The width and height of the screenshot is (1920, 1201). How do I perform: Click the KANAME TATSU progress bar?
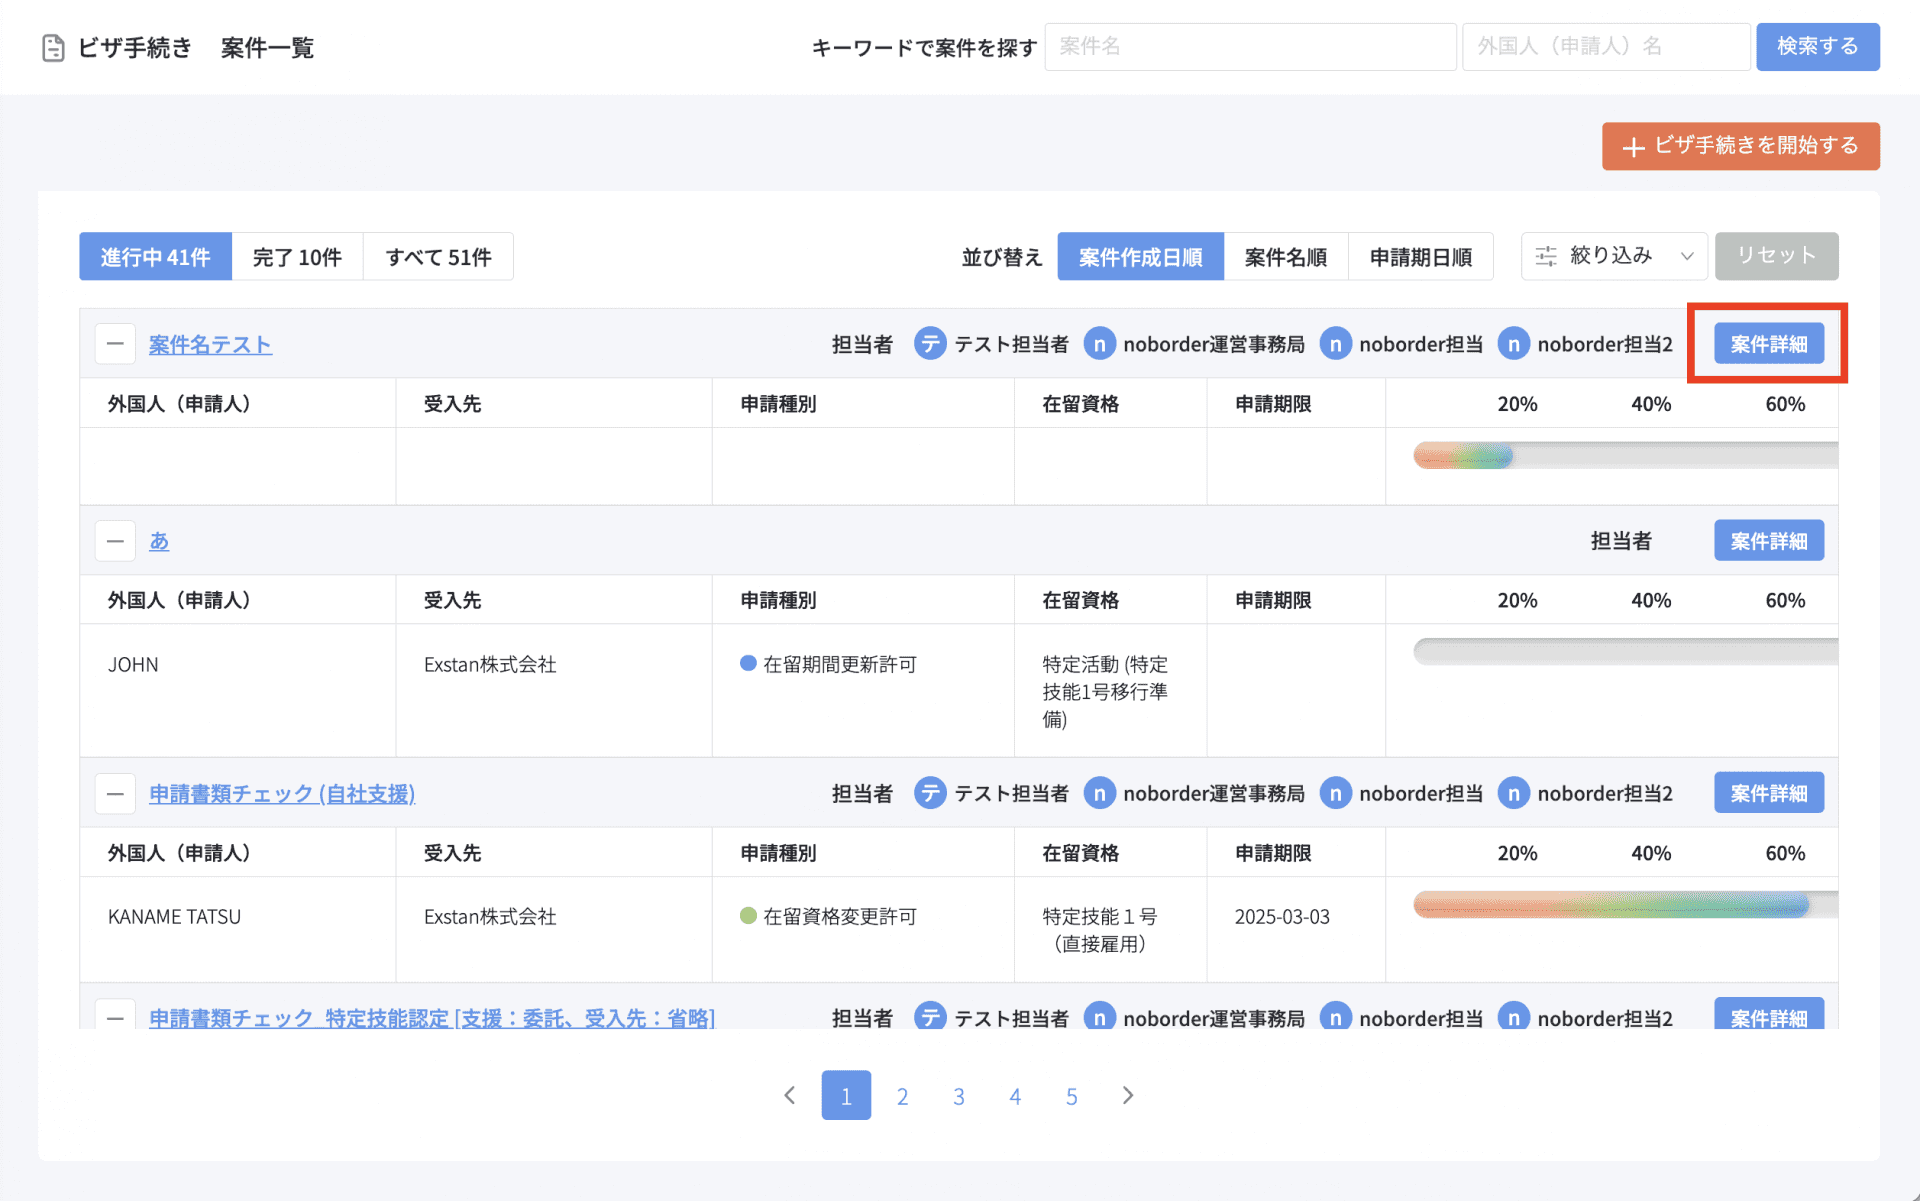point(1610,906)
